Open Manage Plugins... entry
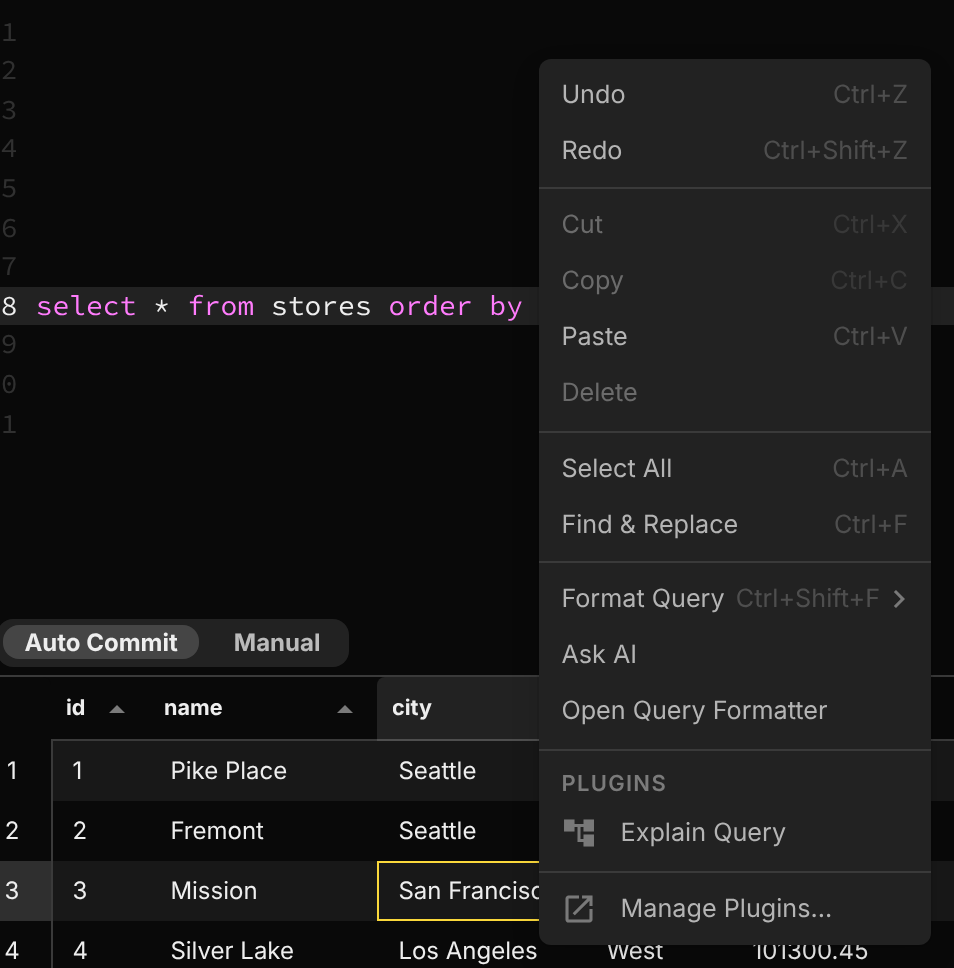 point(734,909)
